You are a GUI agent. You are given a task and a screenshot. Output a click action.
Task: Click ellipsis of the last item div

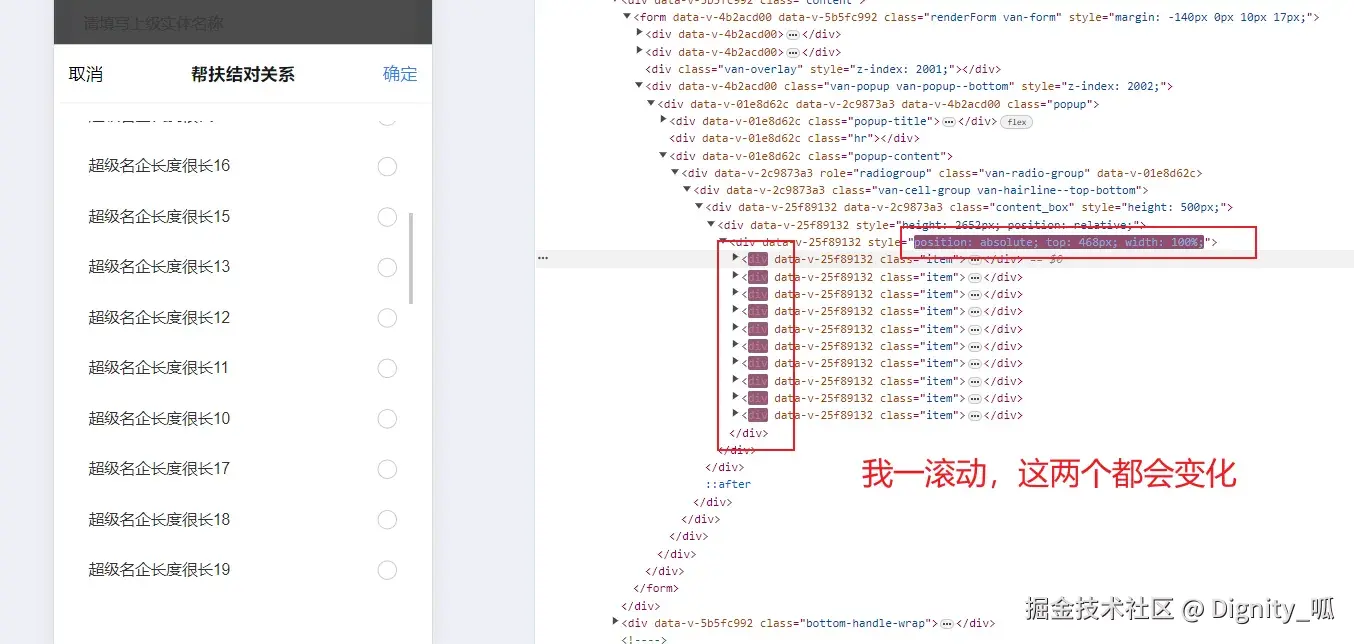click(974, 414)
